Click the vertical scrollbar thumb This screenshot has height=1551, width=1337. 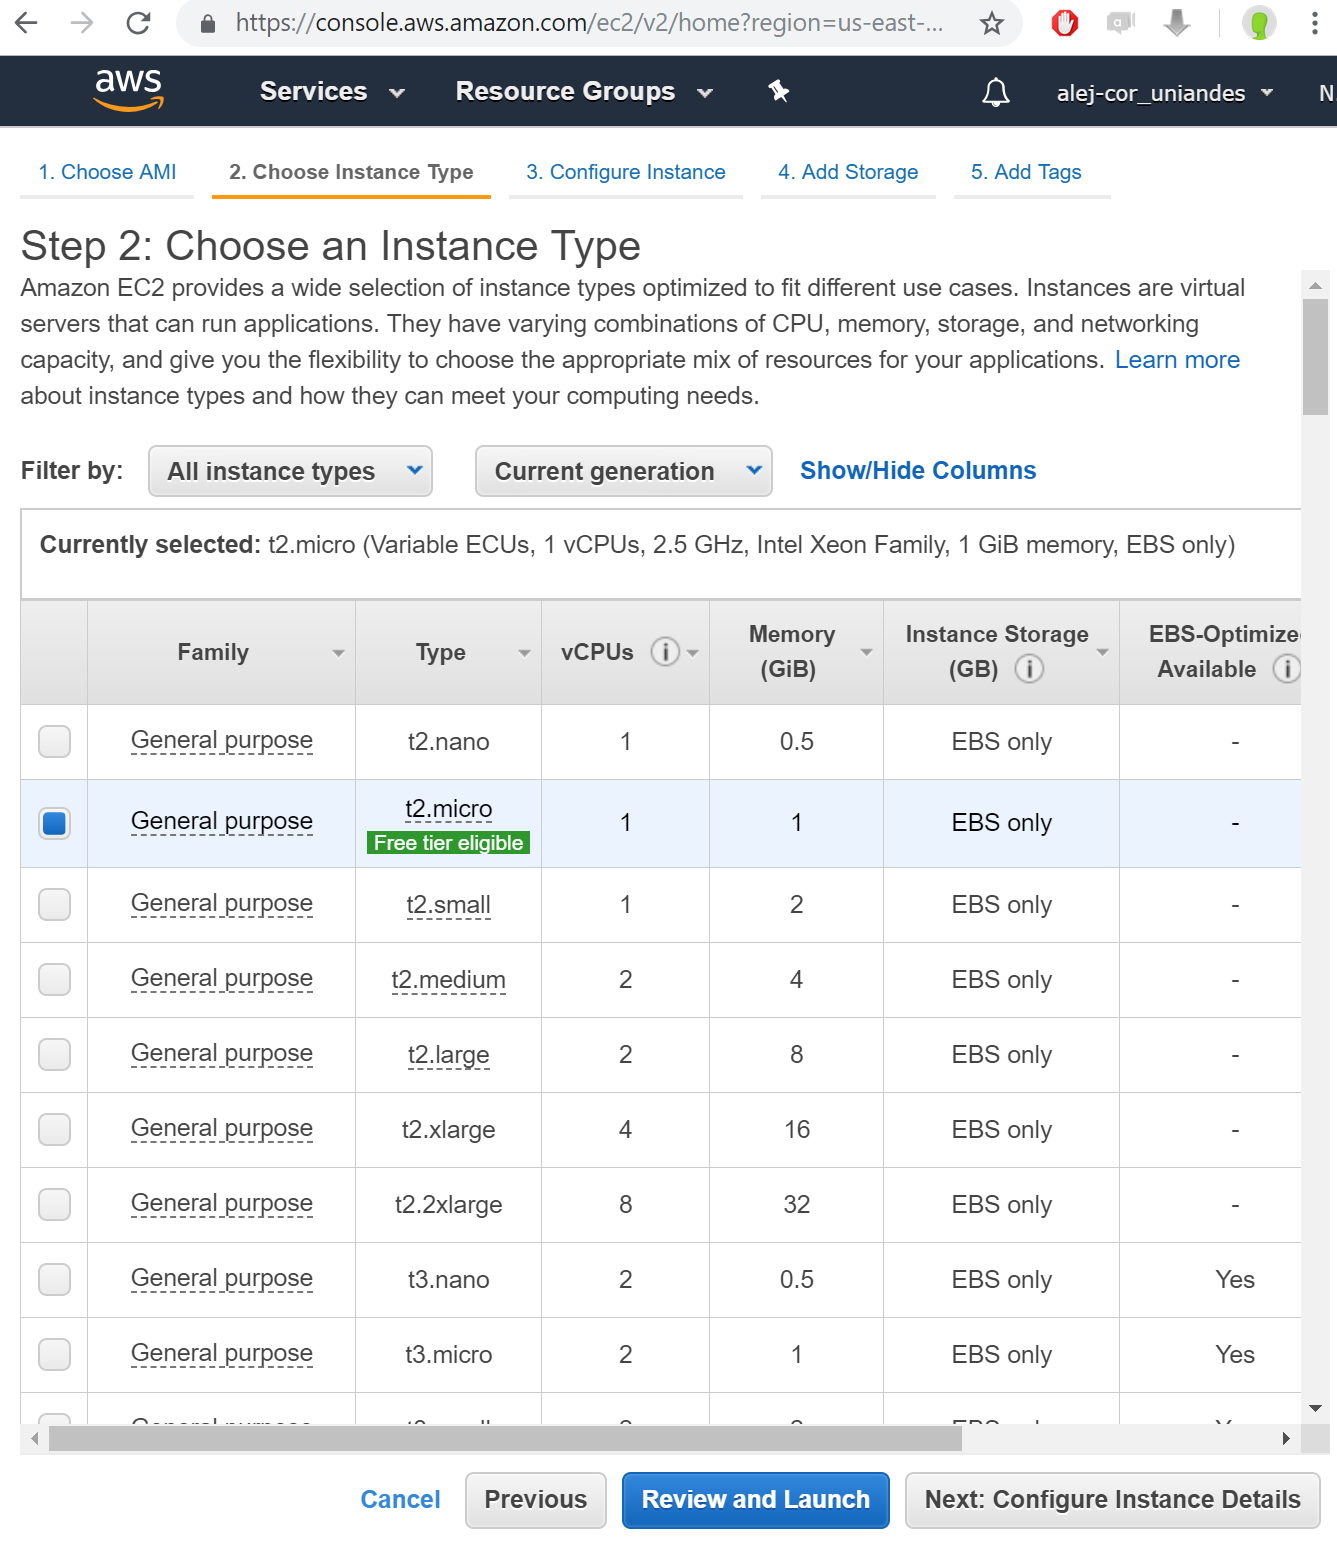coord(1315,357)
